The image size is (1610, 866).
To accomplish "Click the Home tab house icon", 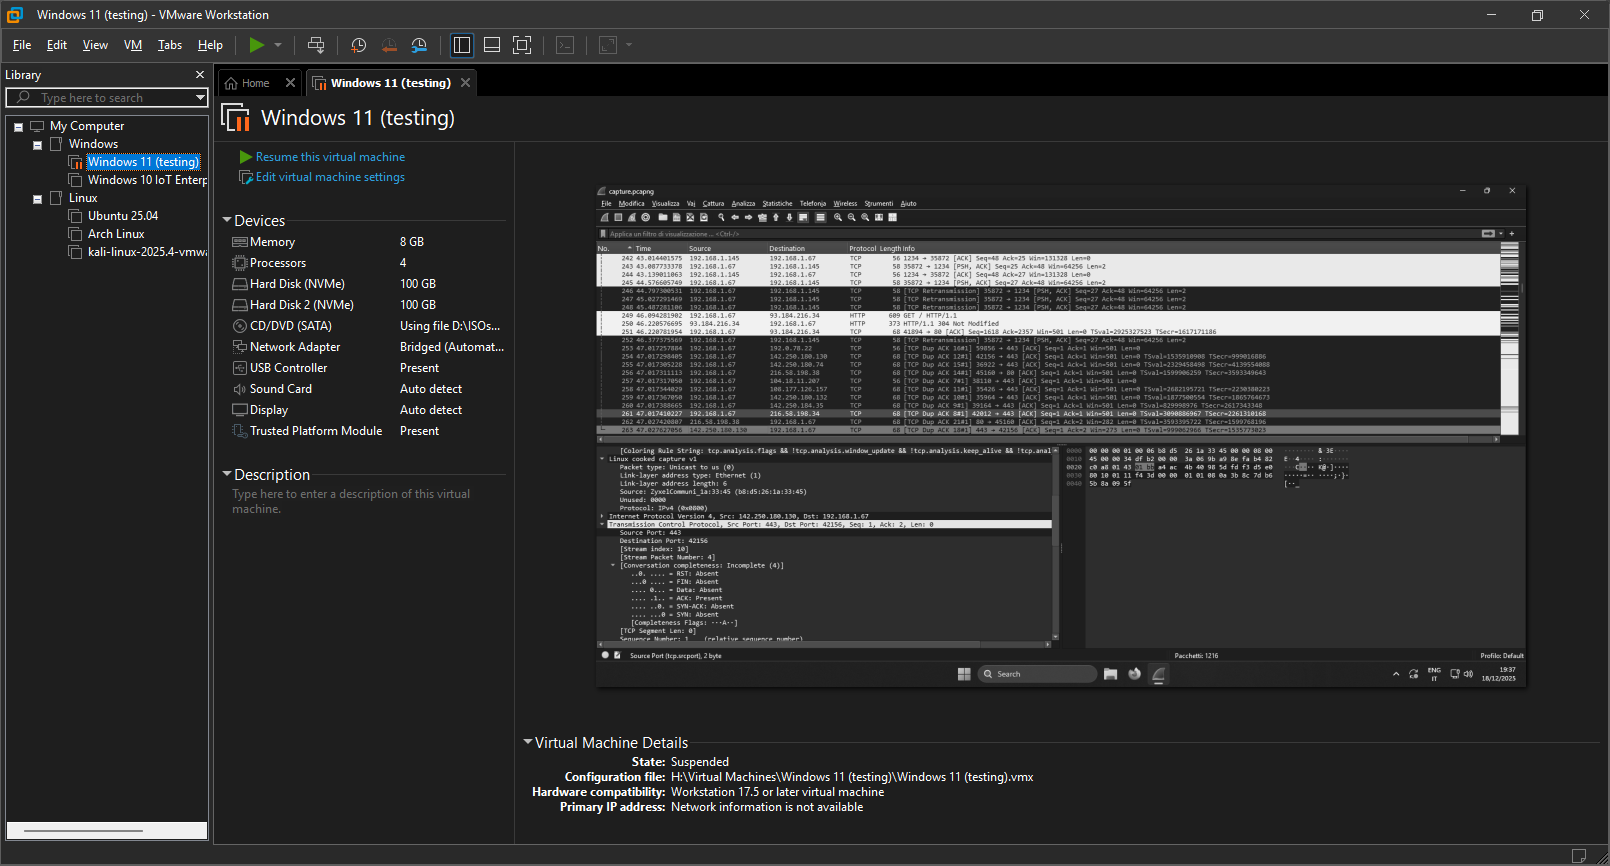I will tap(231, 83).
